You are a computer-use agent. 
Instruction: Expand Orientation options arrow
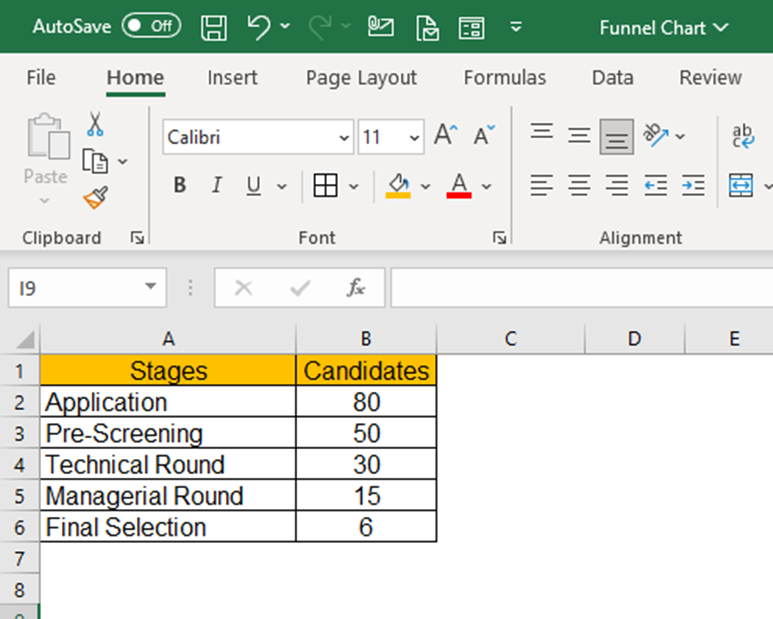(x=680, y=136)
